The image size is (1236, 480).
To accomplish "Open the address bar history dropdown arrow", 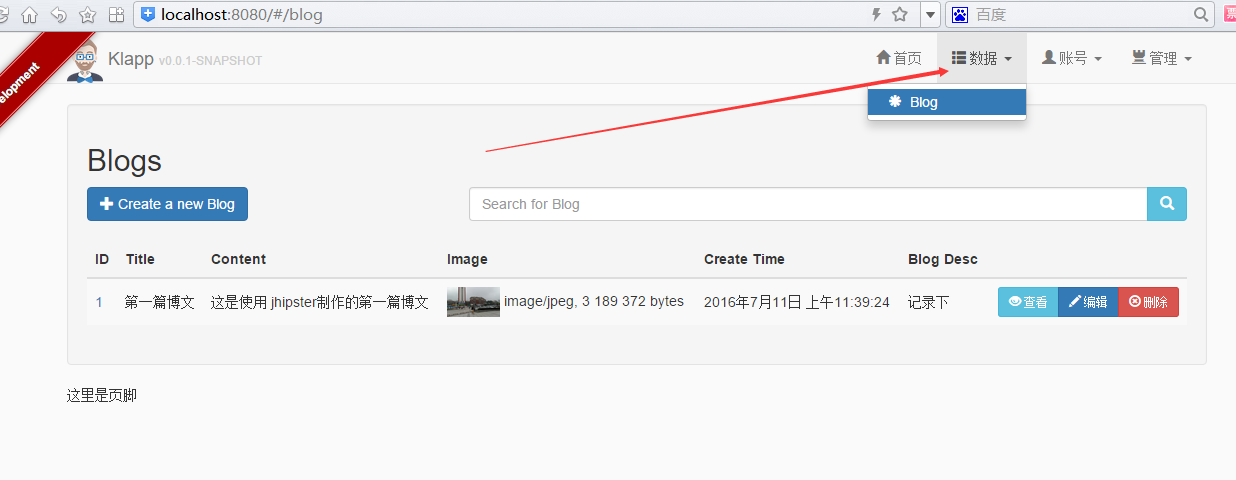I will (x=930, y=14).
